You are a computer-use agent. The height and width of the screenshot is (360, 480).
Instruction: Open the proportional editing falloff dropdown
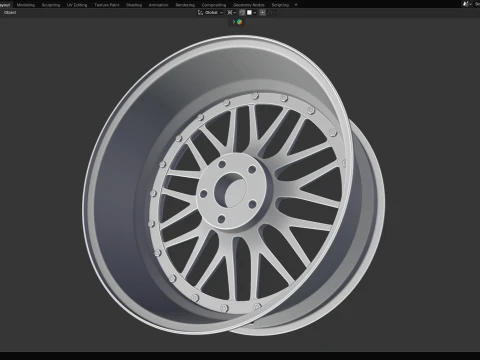(x=272, y=13)
